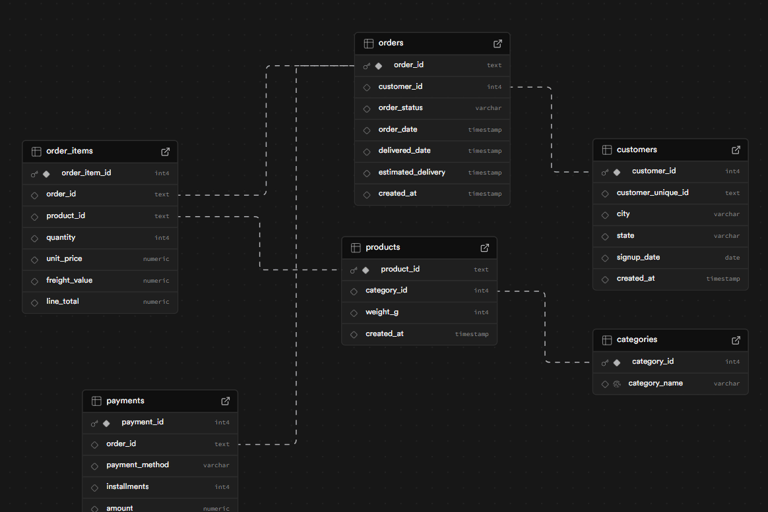Click the table grid icon beside customers
Screen dimensions: 768x512
click(x=607, y=150)
